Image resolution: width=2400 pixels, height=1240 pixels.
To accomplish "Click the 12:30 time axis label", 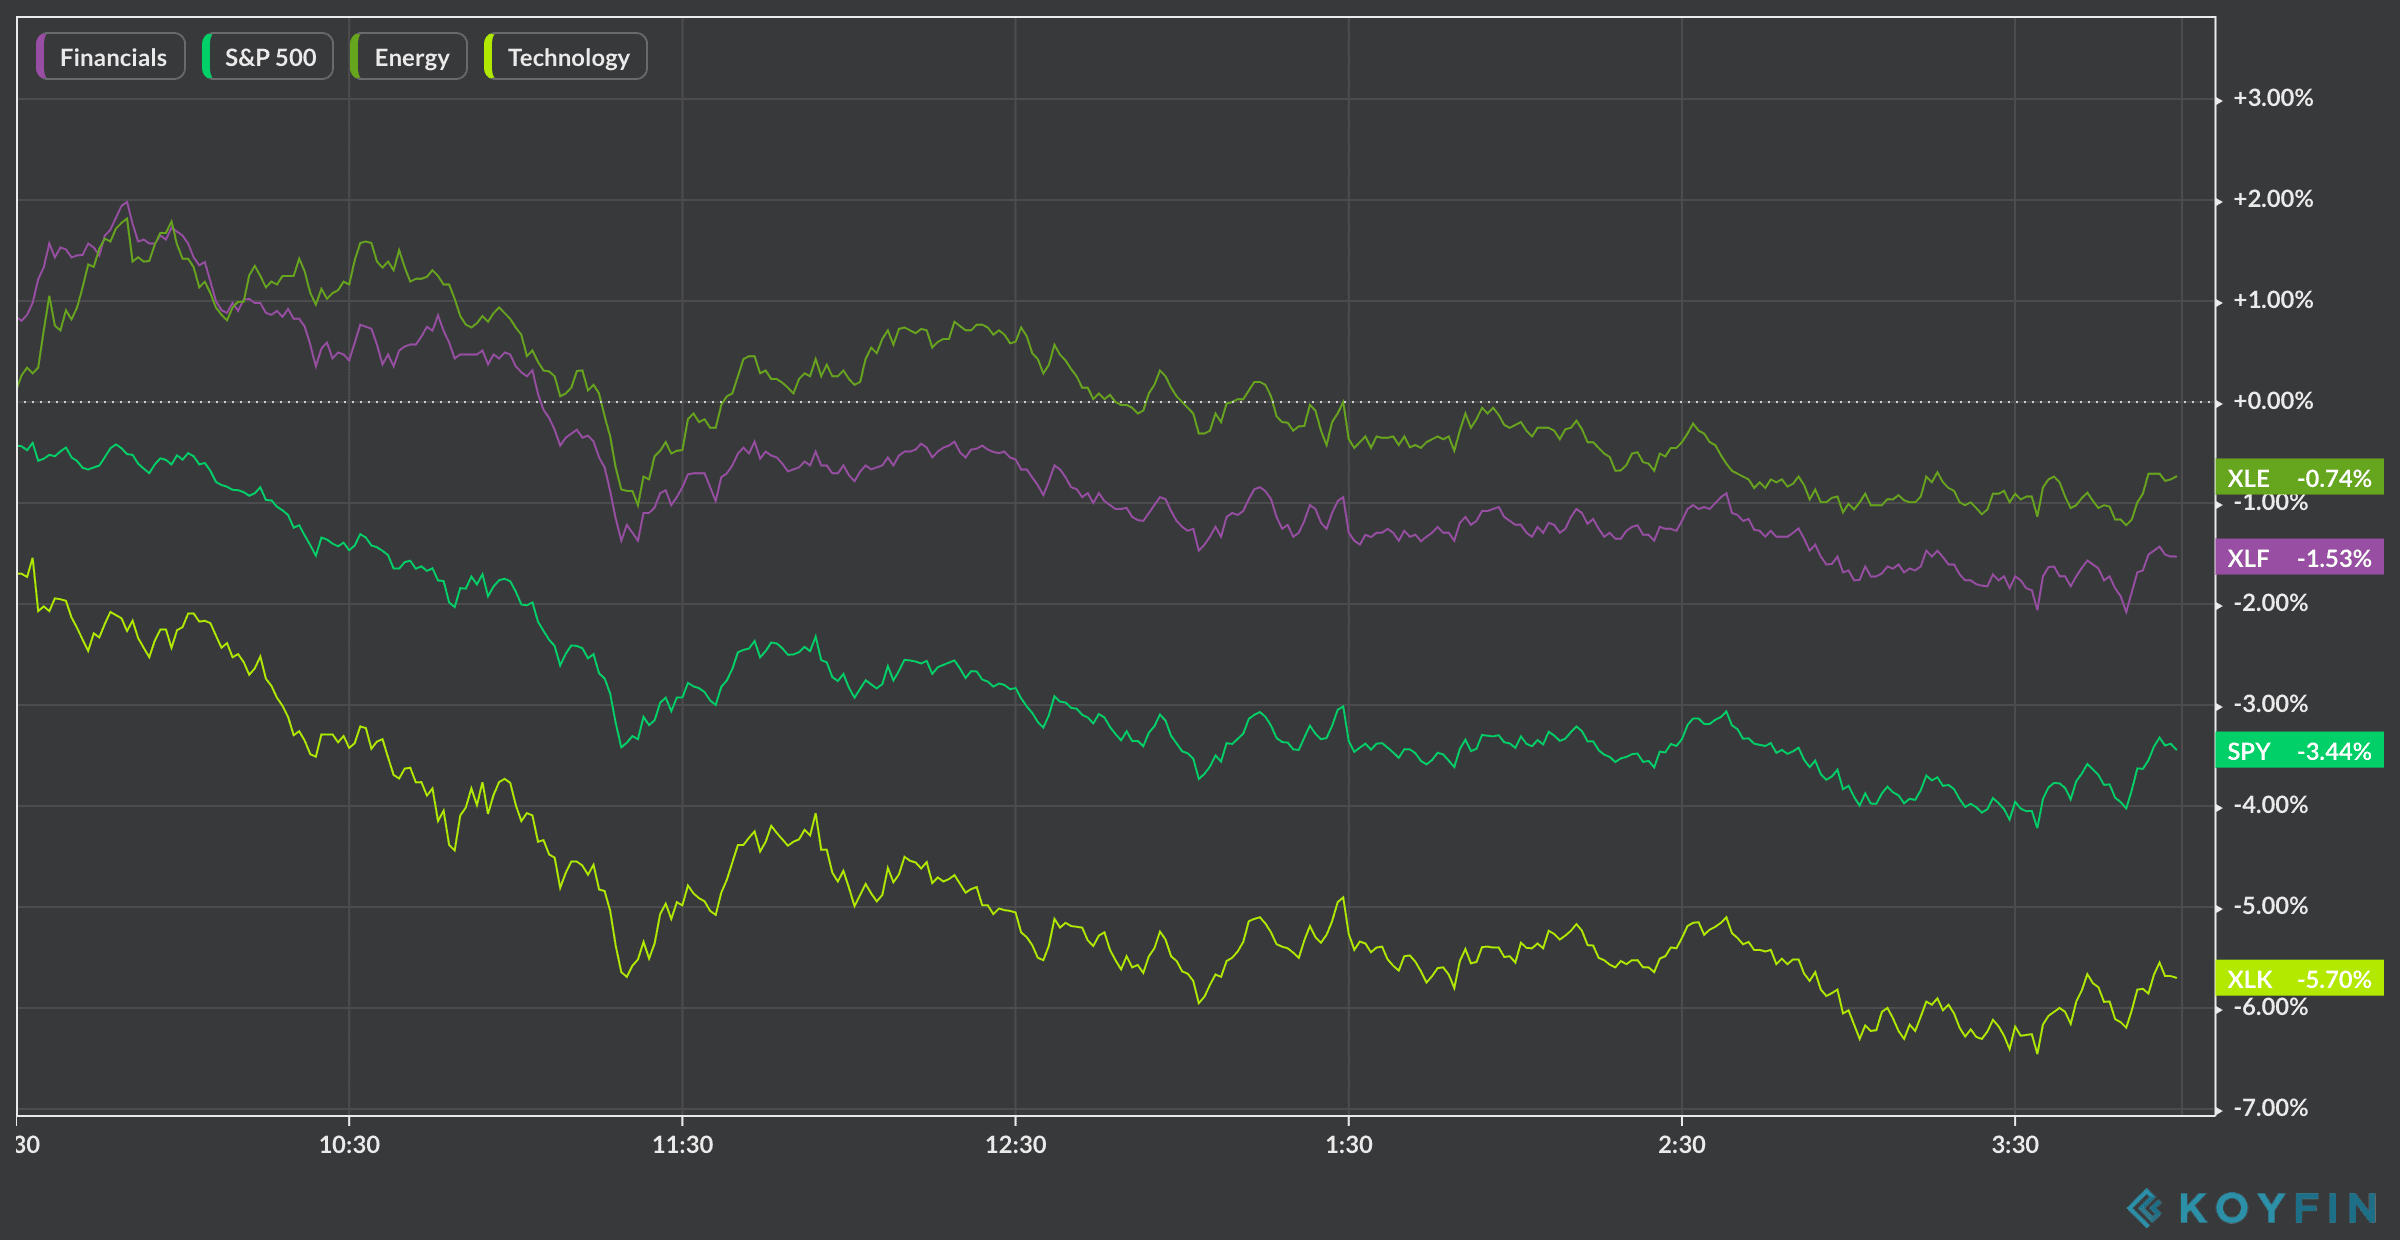I will coord(1015,1145).
